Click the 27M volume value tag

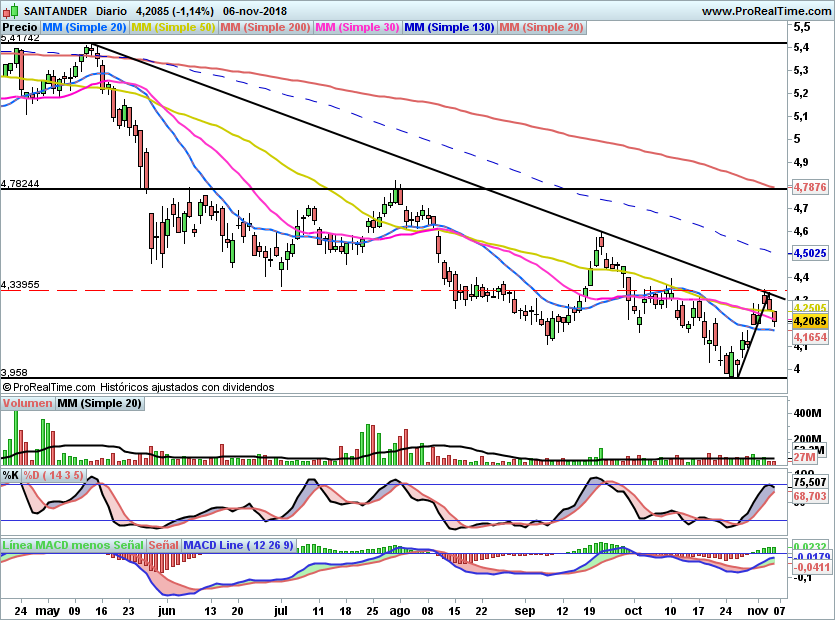805,457
